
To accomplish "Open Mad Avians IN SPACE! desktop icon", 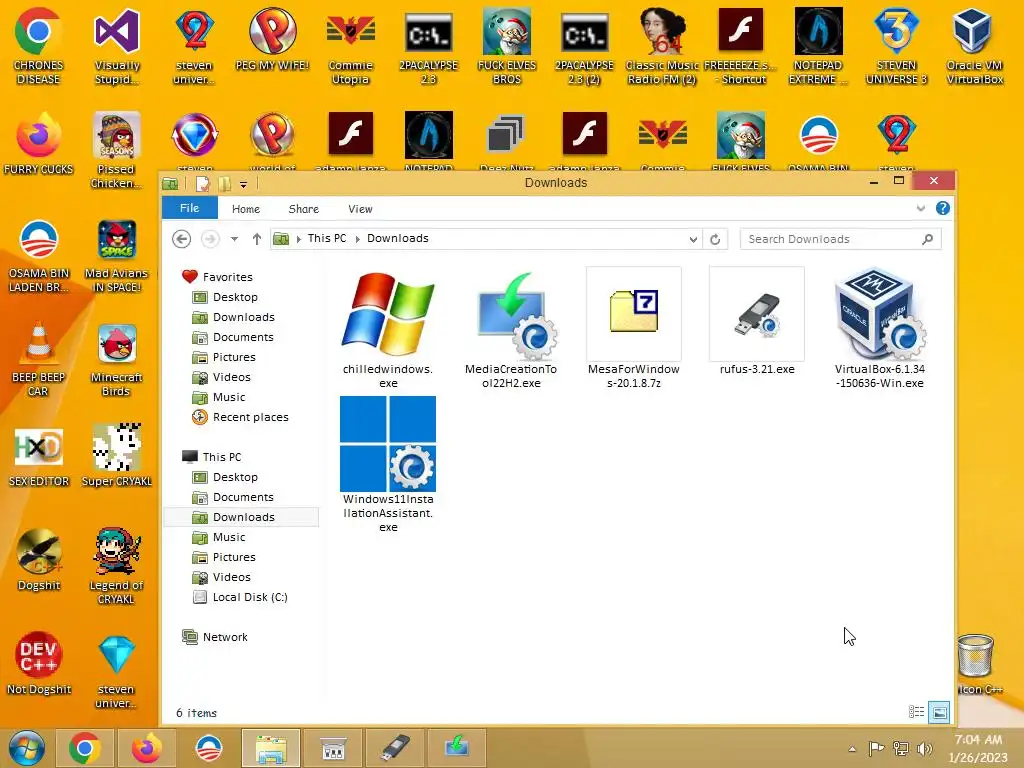I will click(116, 256).
